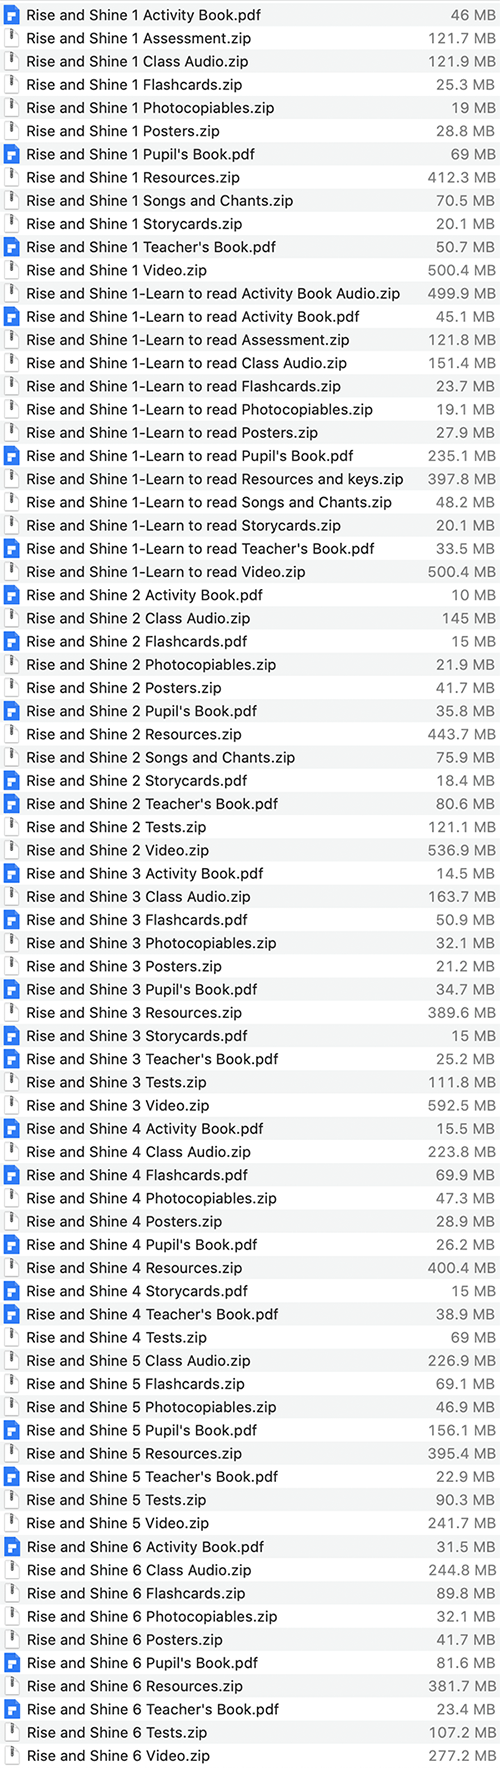Click the PDF icon of Rise and Shine 3 Flashcards.pdf
500x1770 pixels.
[12, 920]
